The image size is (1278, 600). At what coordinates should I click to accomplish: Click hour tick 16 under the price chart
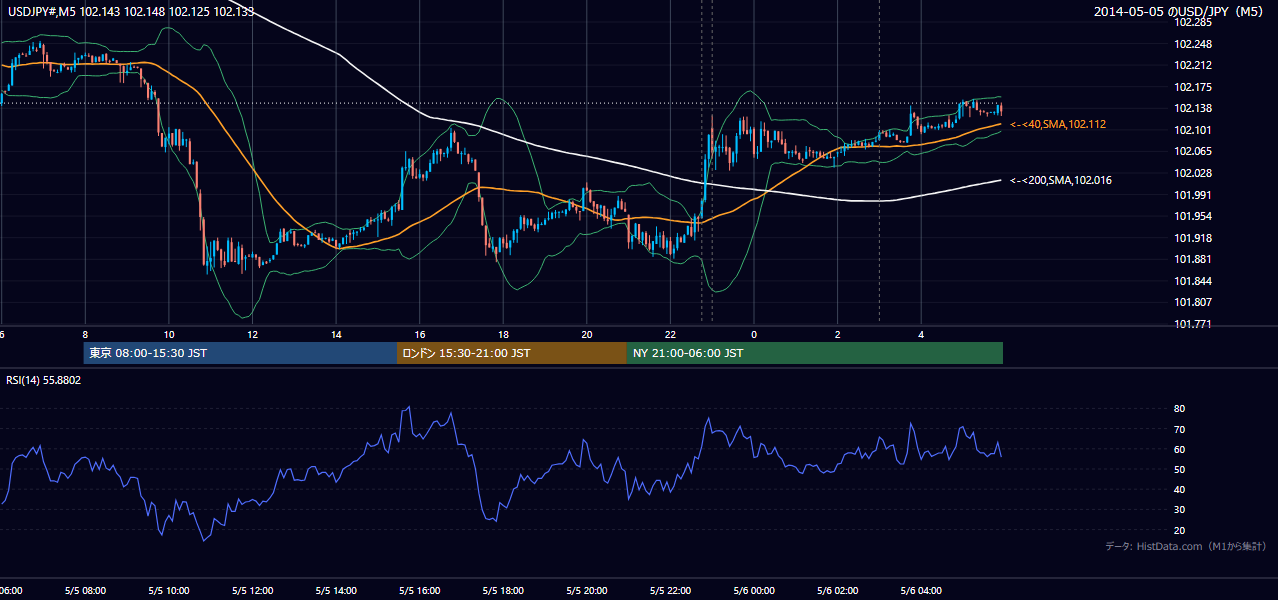tap(420, 334)
